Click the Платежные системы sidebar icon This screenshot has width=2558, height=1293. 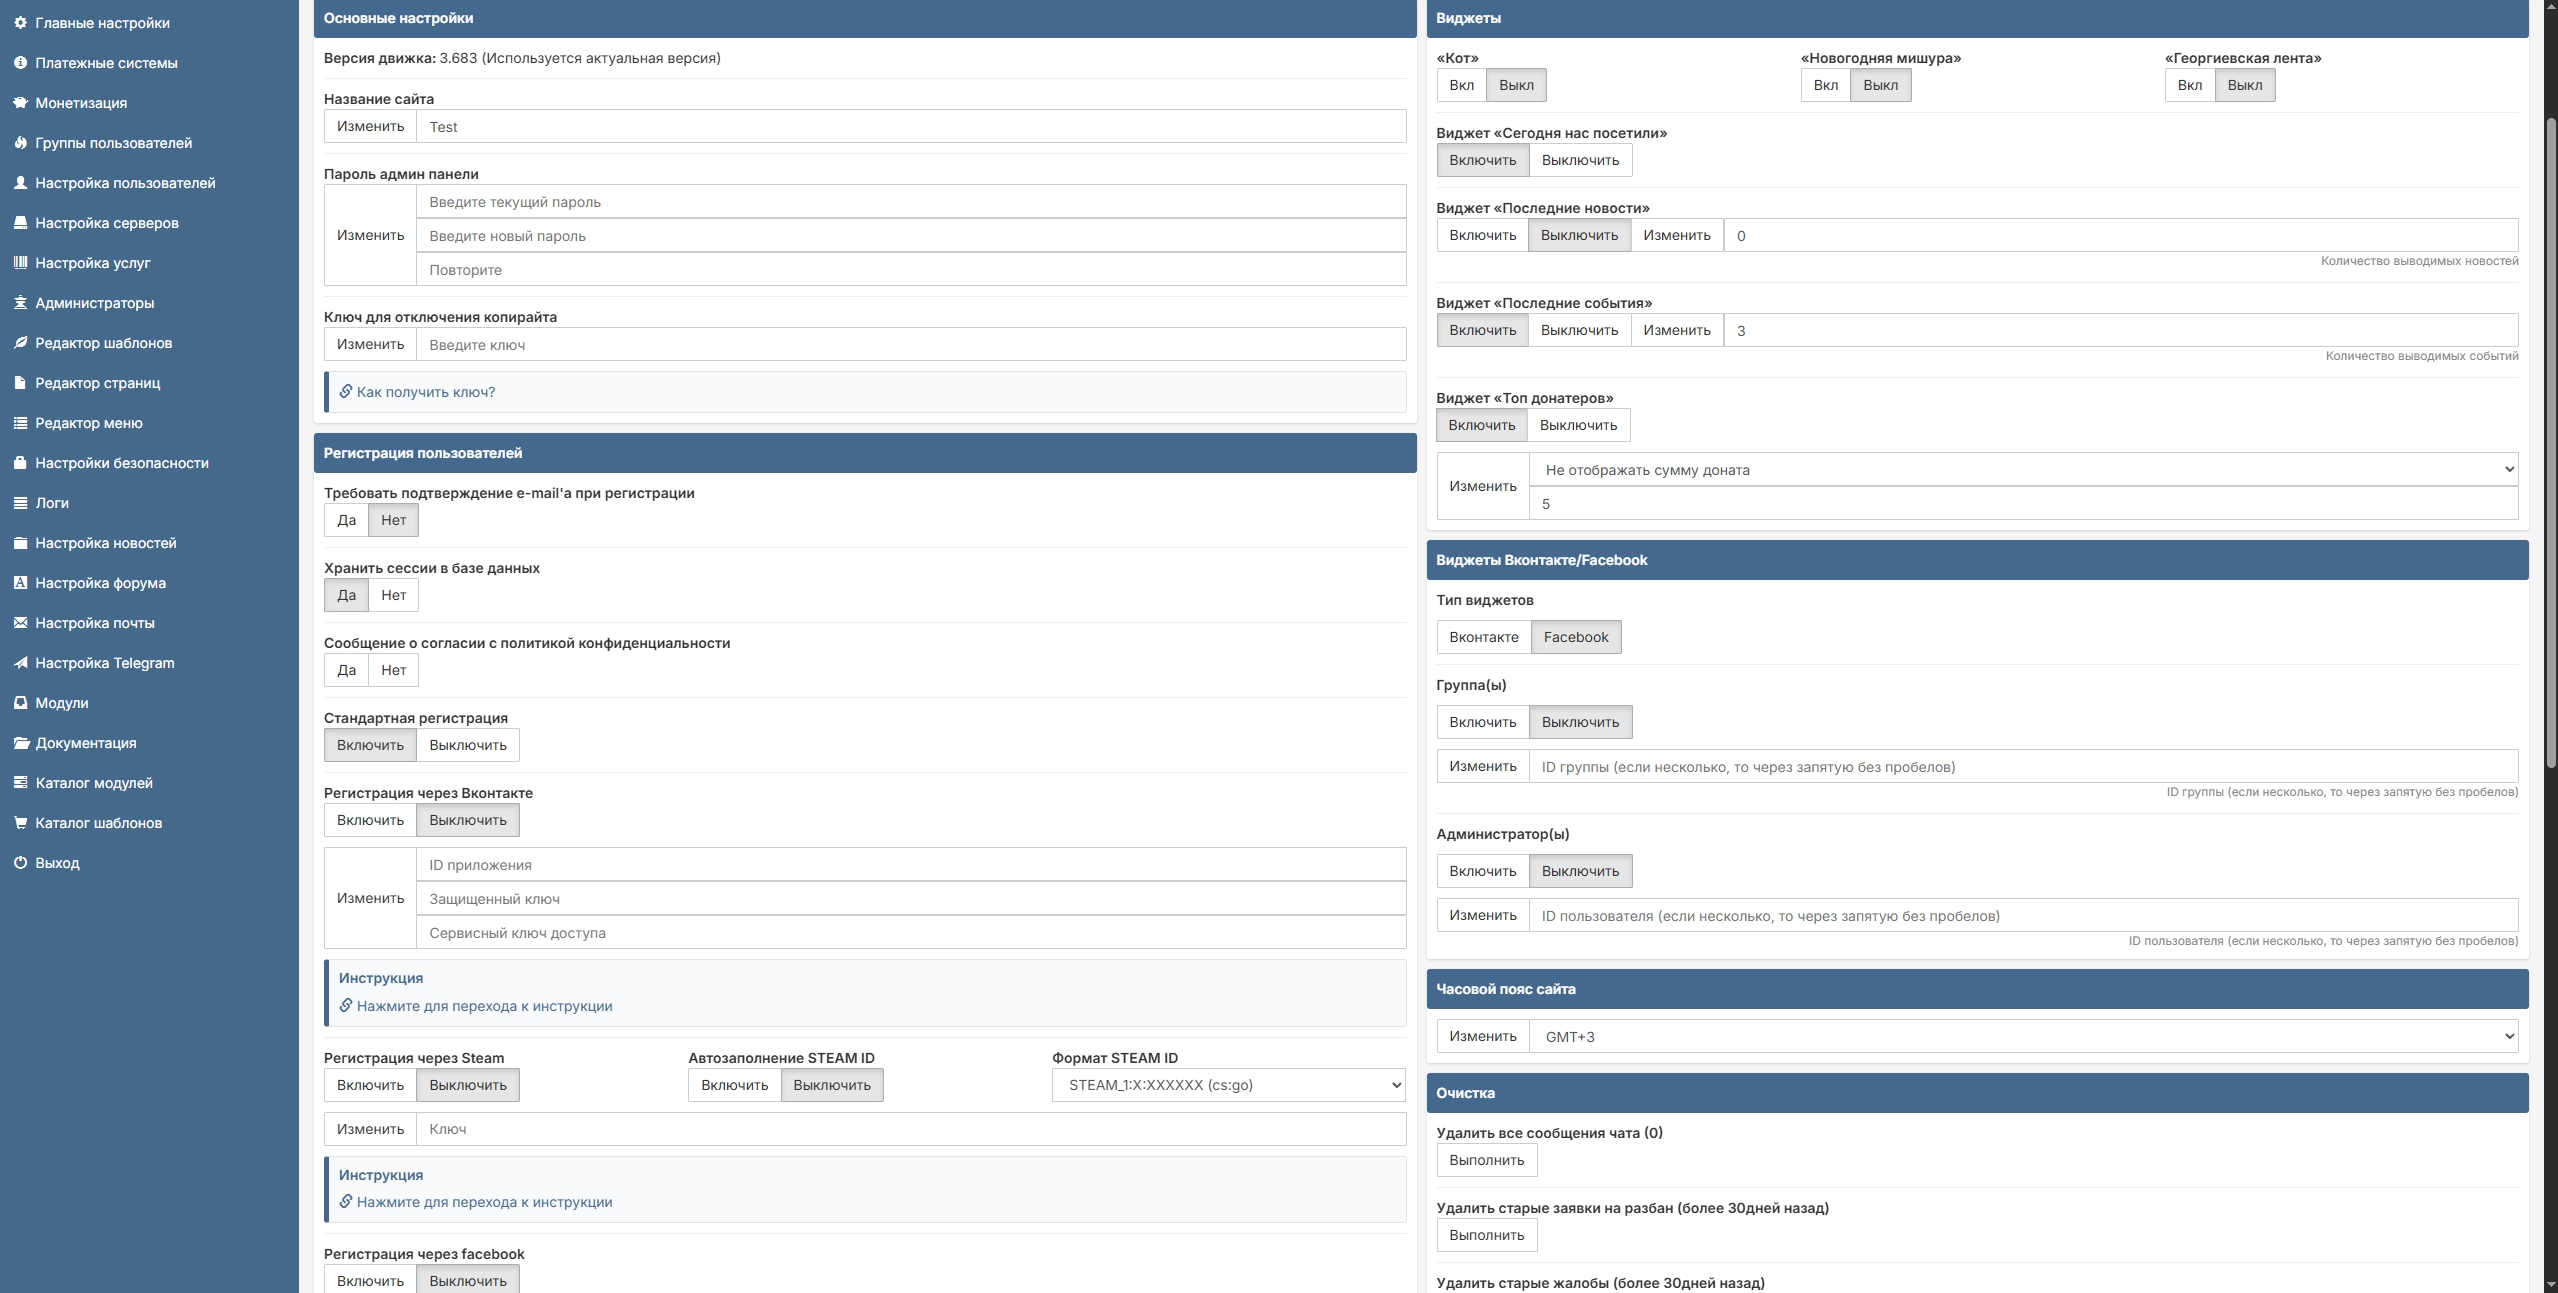pyautogui.click(x=20, y=63)
